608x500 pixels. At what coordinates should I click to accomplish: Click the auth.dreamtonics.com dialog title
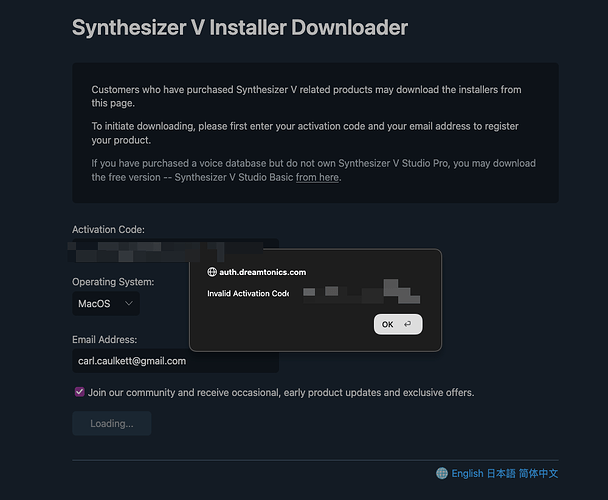coord(263,272)
